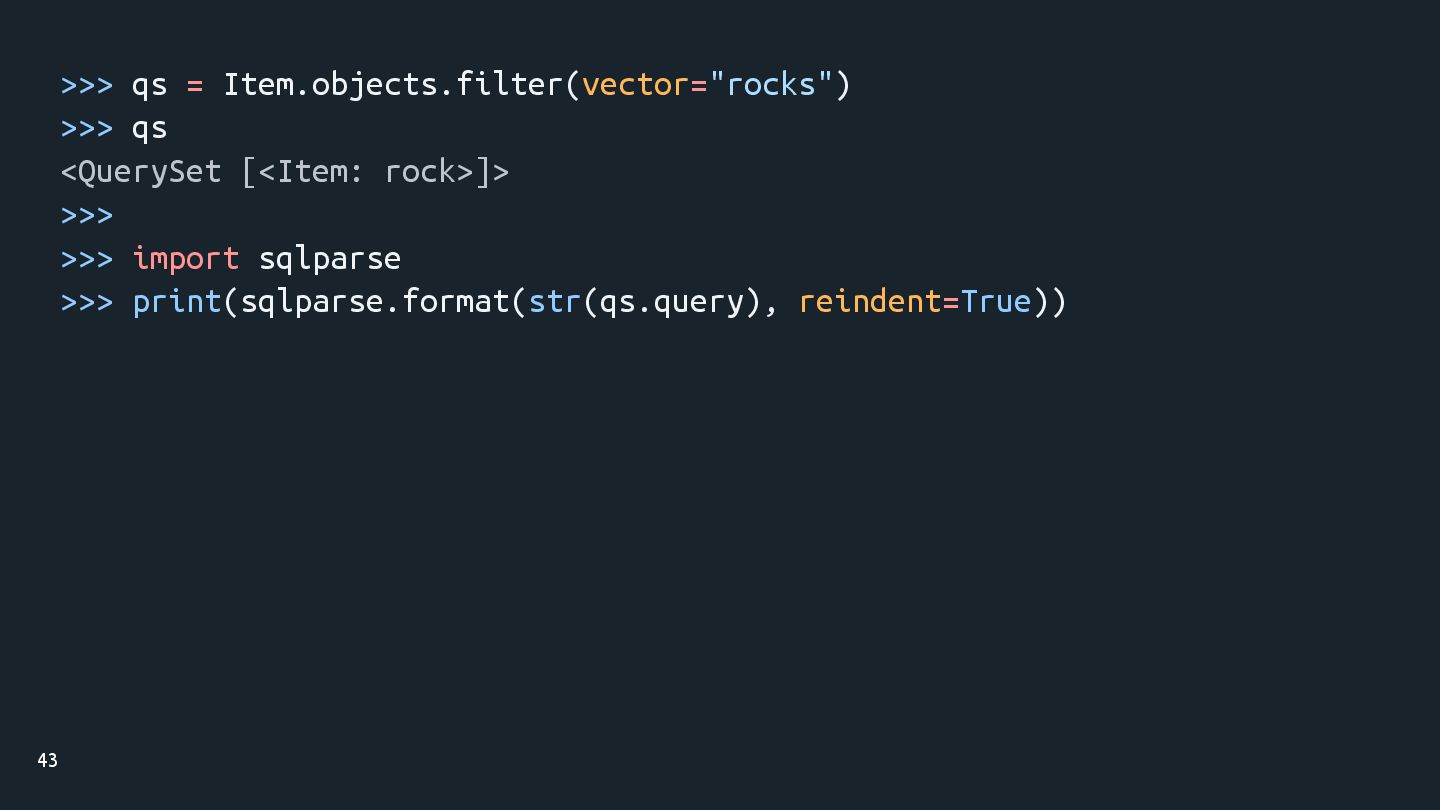Click the <Item: rock> result text
The image size is (1440, 810).
point(366,171)
